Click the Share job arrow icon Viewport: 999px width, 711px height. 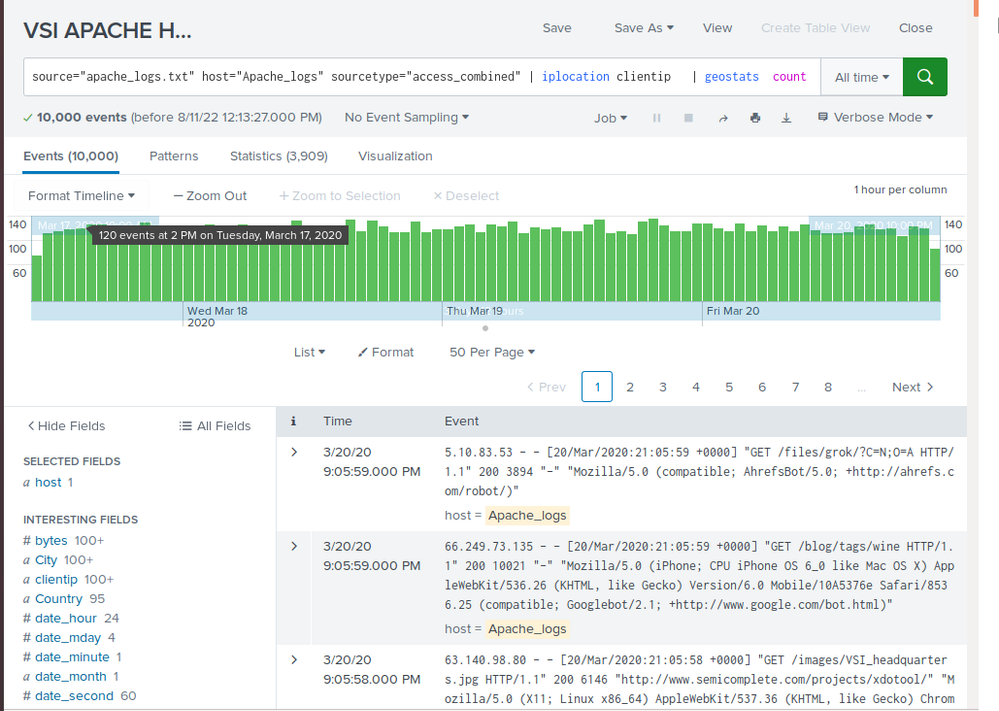[723, 118]
